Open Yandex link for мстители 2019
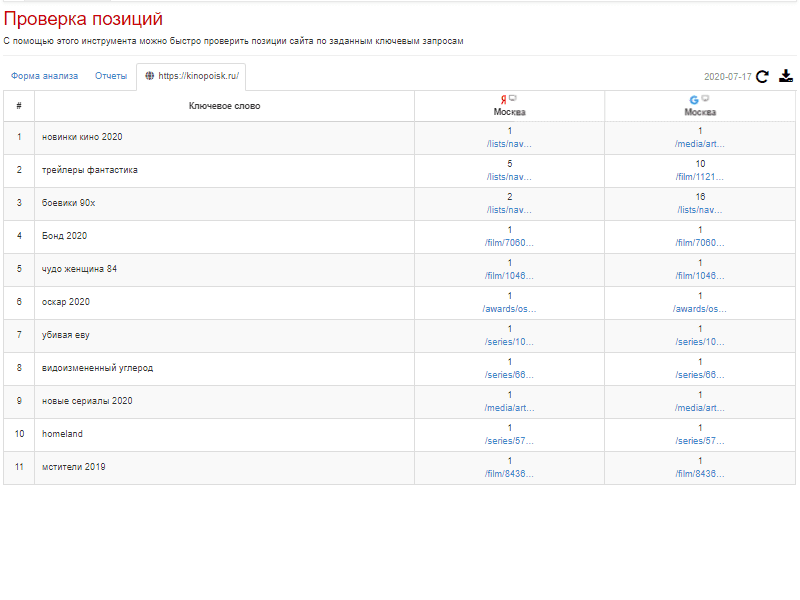 click(509, 474)
